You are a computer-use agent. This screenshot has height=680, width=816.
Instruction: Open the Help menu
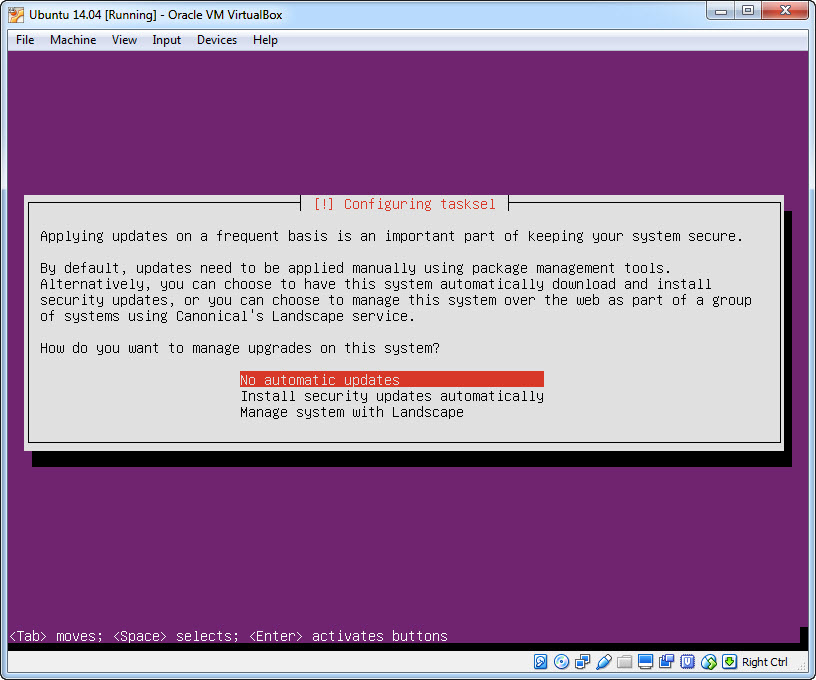point(265,40)
